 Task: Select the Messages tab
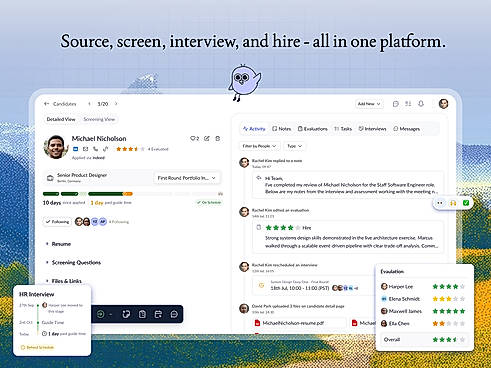pos(406,129)
